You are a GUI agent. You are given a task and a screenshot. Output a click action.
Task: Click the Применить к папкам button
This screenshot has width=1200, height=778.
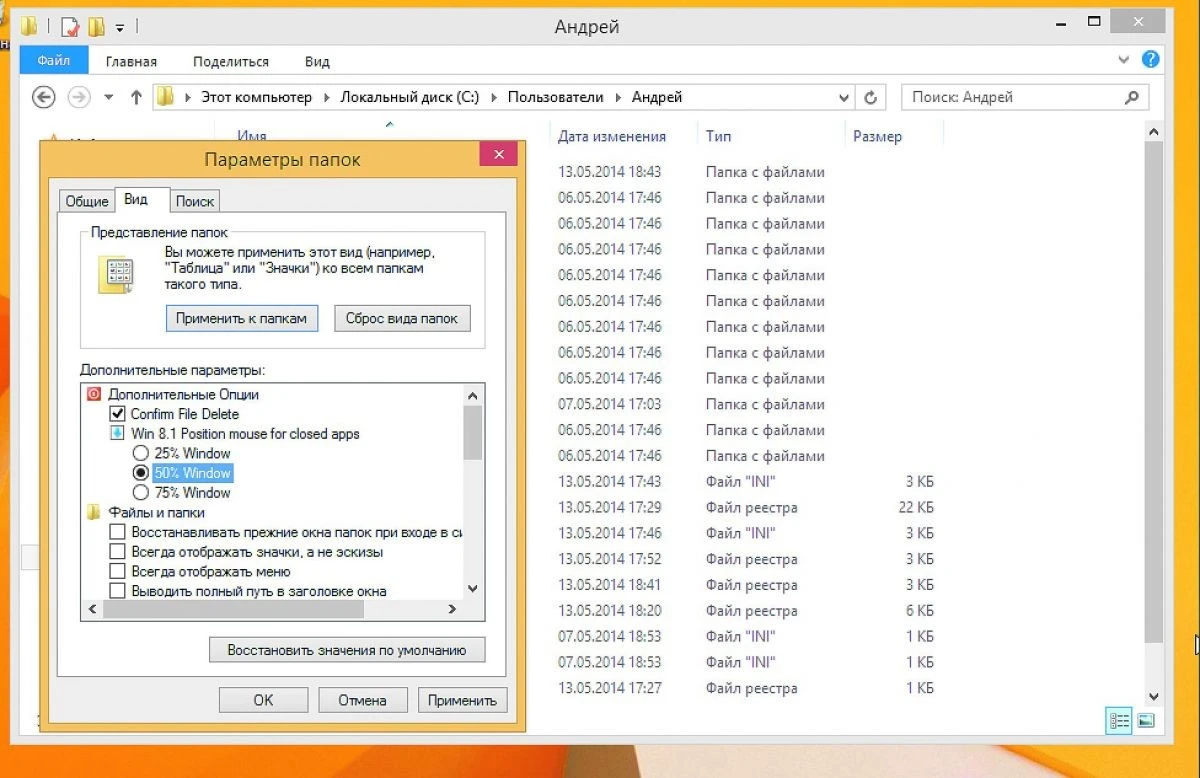coord(241,318)
